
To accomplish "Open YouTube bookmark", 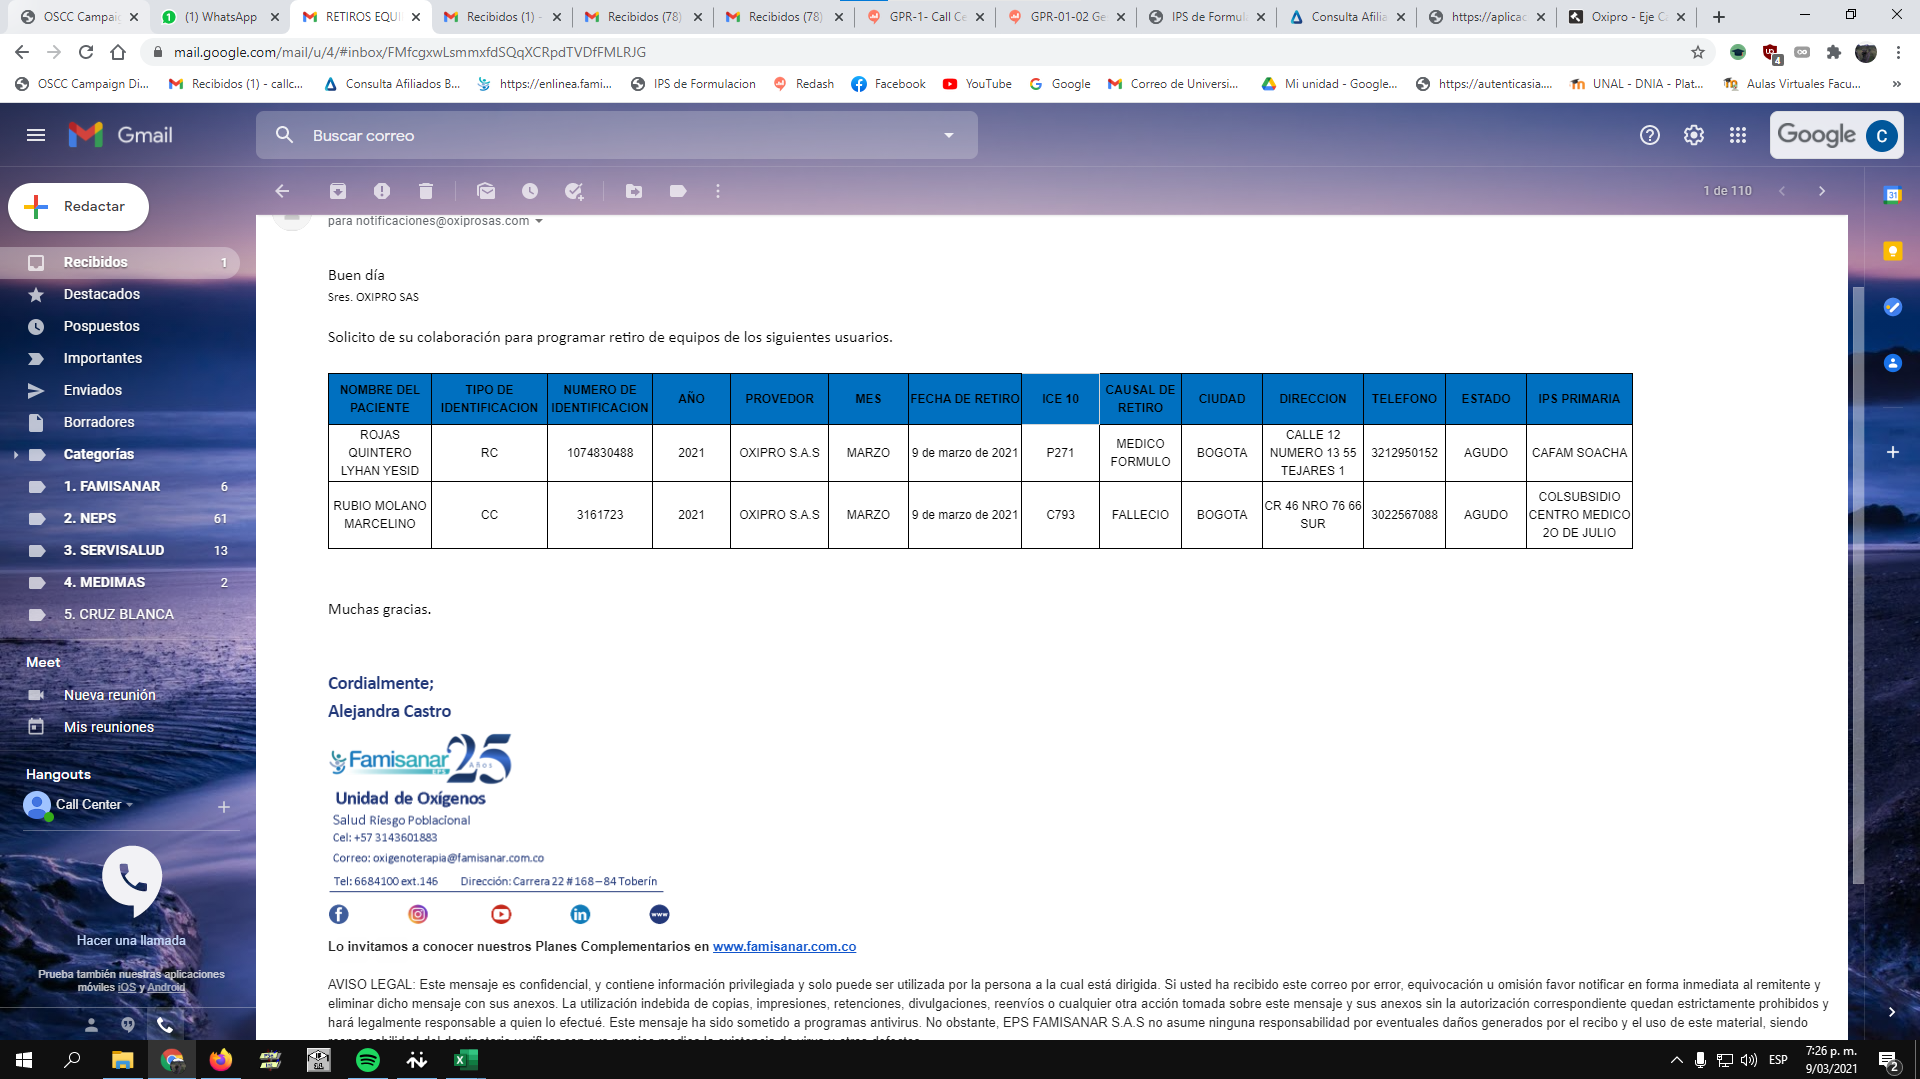I will tap(977, 84).
